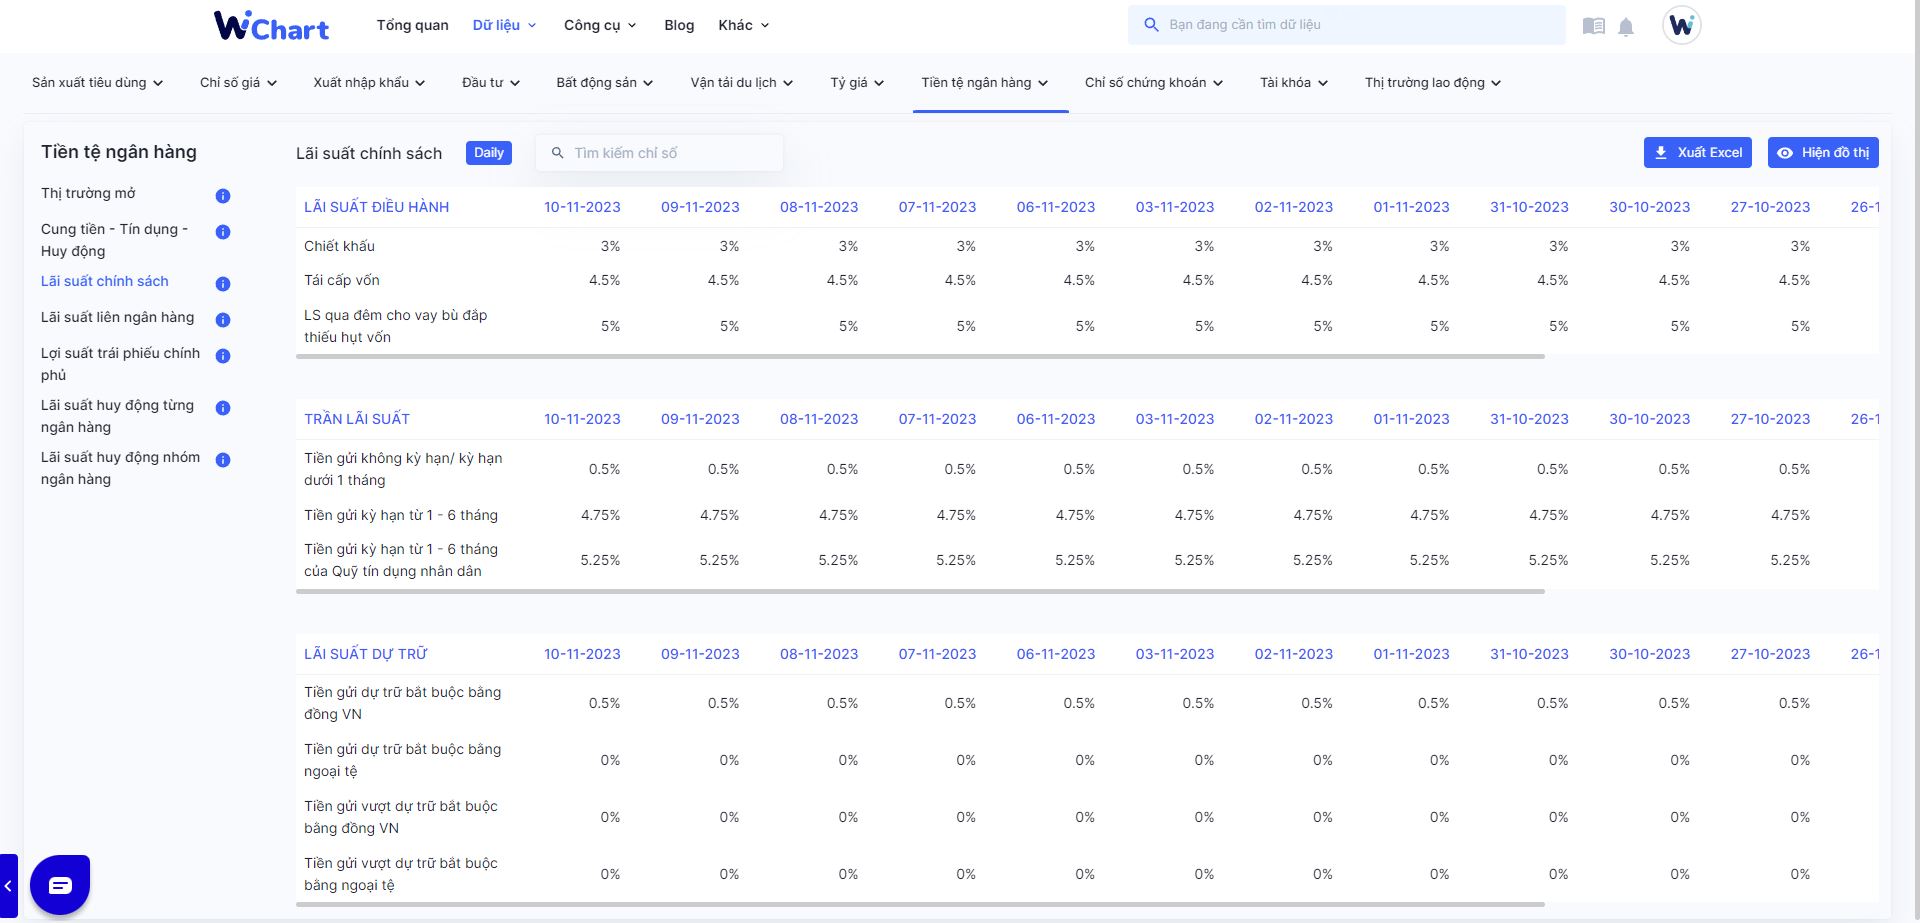
Task: Click the WiChart logo
Action: 271,26
